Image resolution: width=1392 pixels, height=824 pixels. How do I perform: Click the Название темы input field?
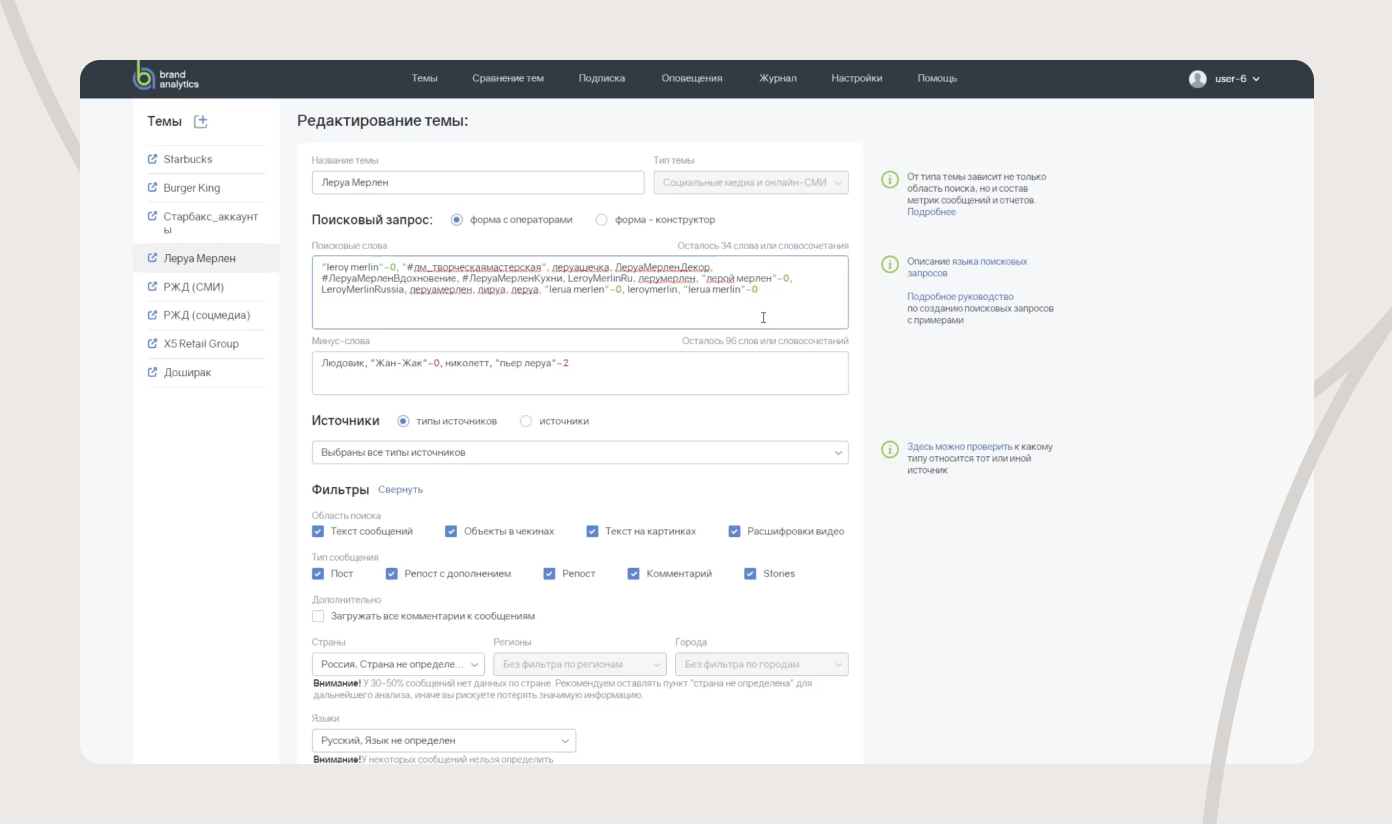(x=478, y=182)
